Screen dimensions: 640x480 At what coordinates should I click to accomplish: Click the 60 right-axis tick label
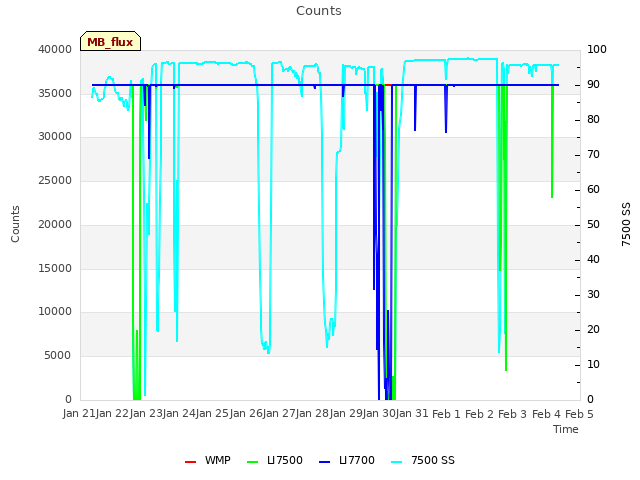pyautogui.click(x=593, y=189)
